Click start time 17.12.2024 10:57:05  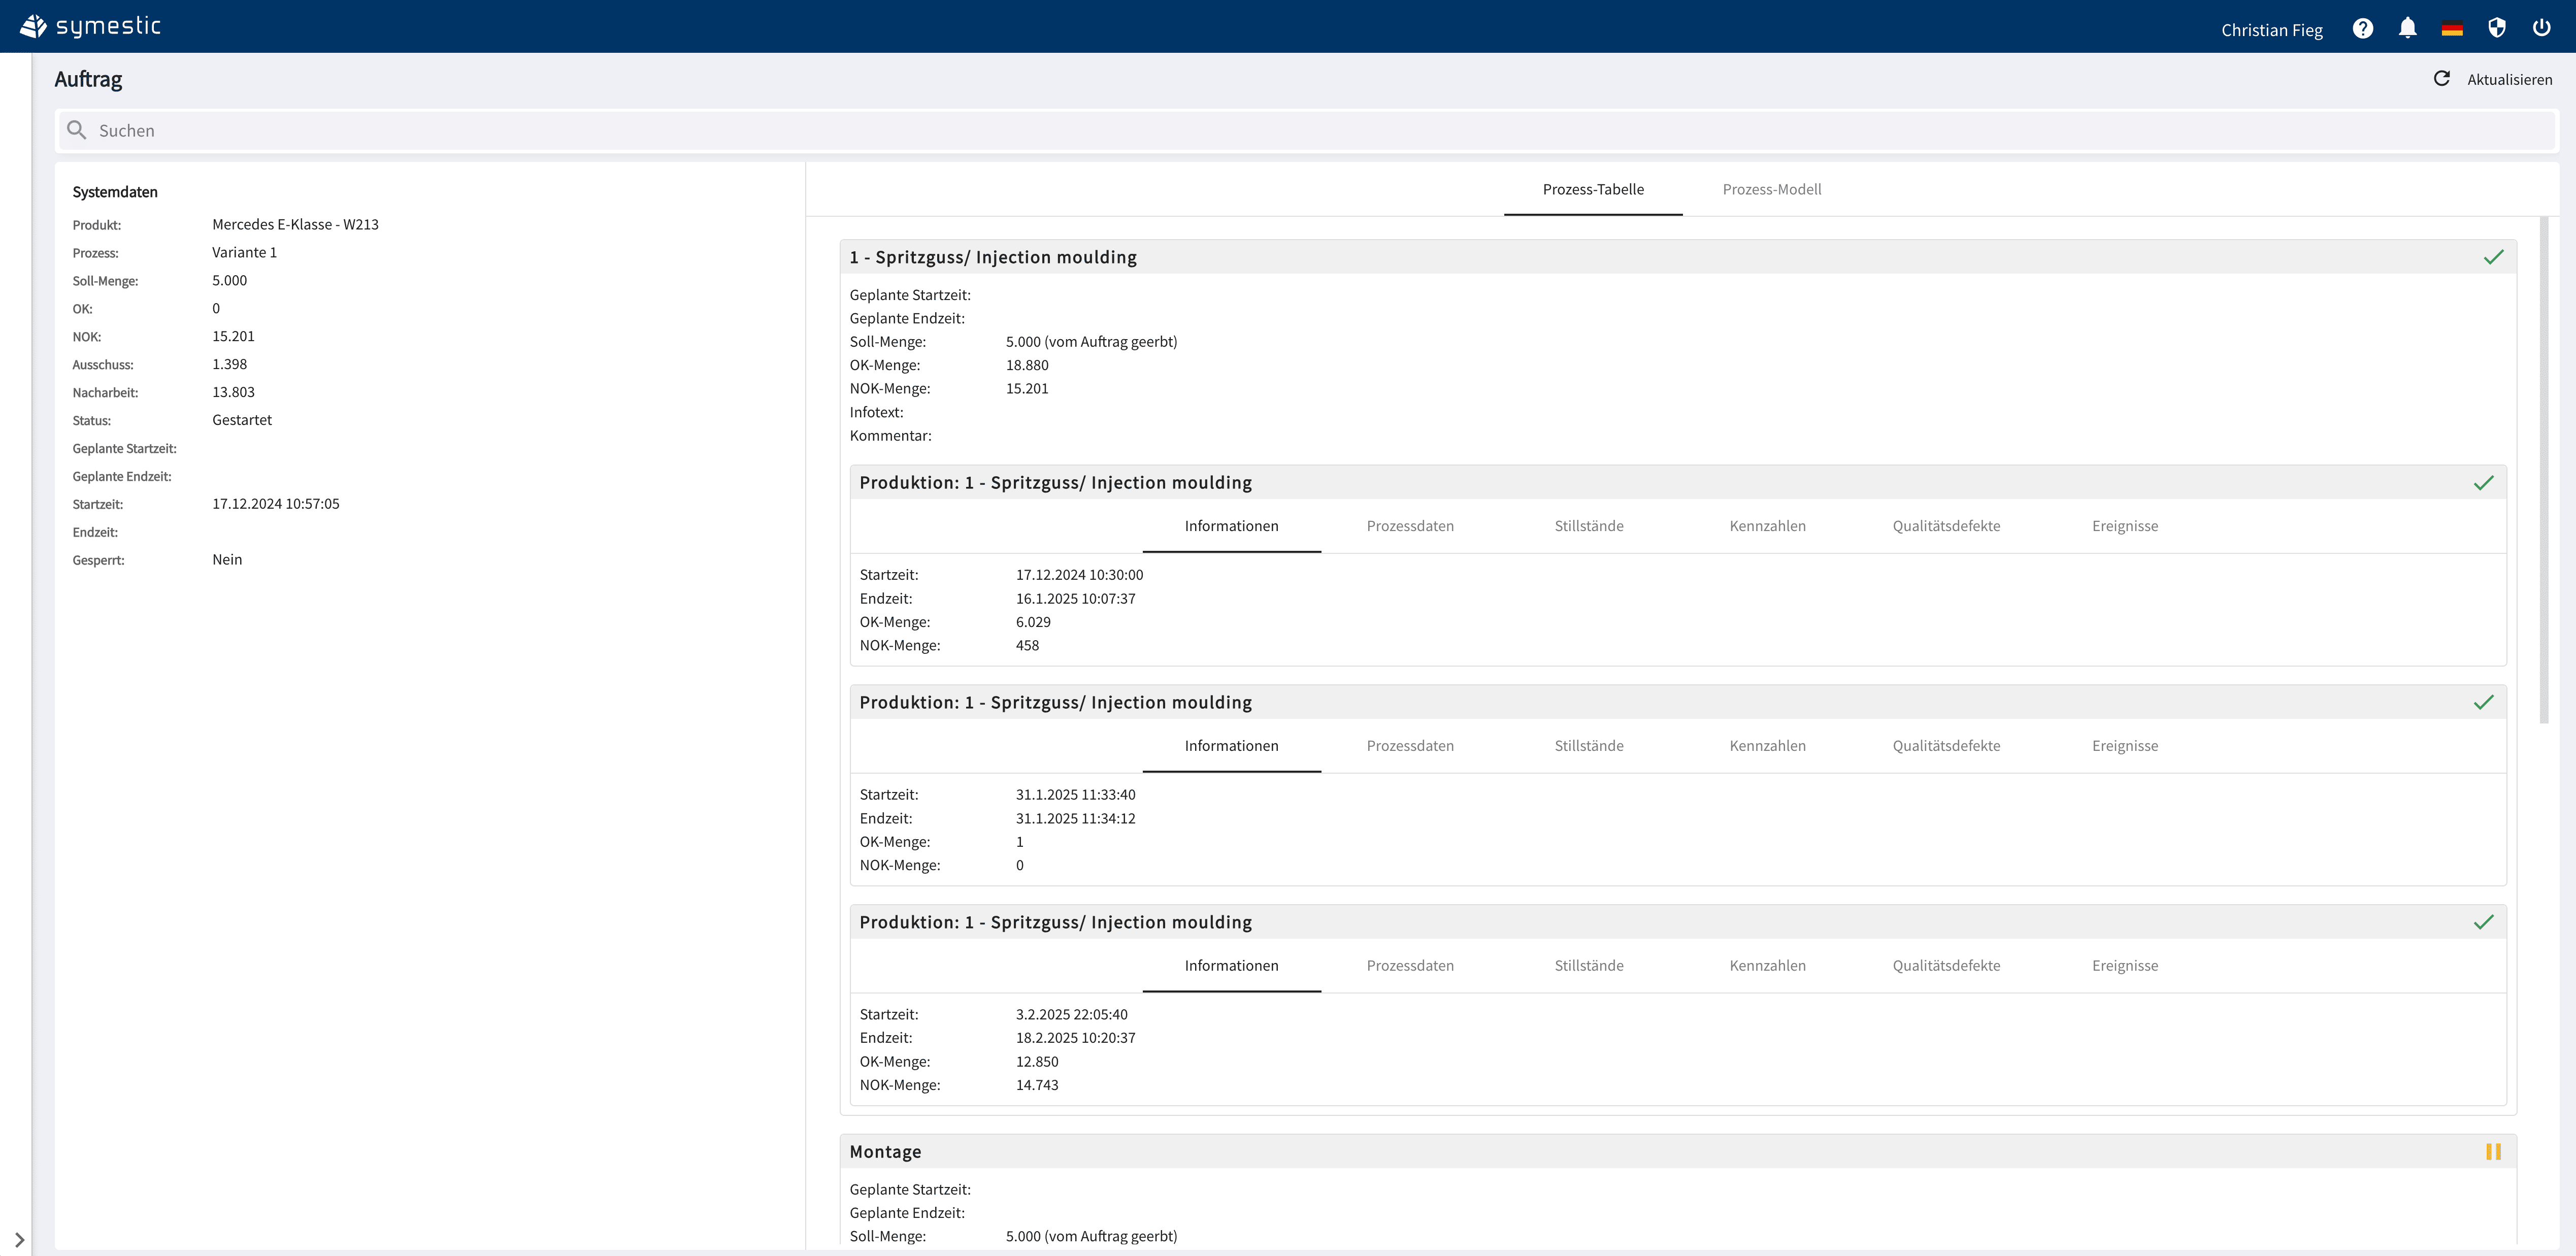pyautogui.click(x=275, y=504)
